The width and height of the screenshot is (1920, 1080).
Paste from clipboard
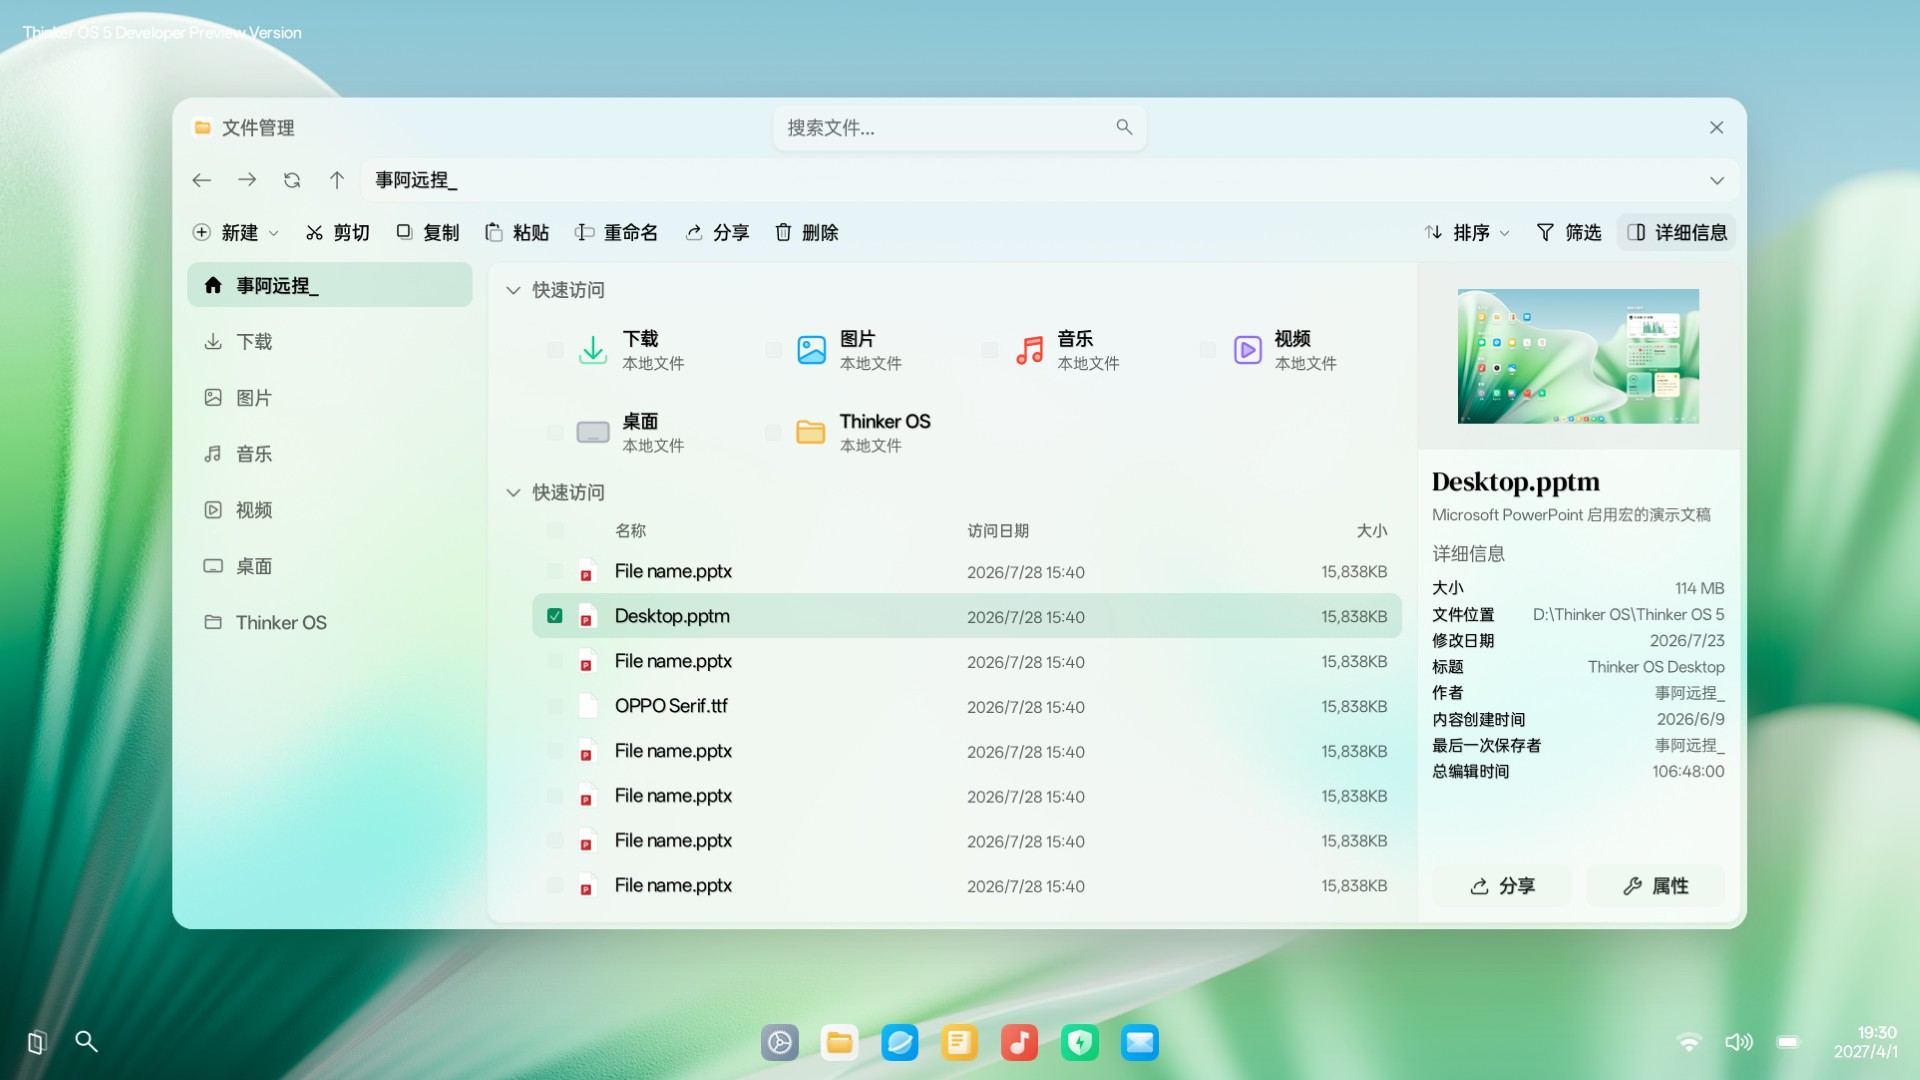517,232
